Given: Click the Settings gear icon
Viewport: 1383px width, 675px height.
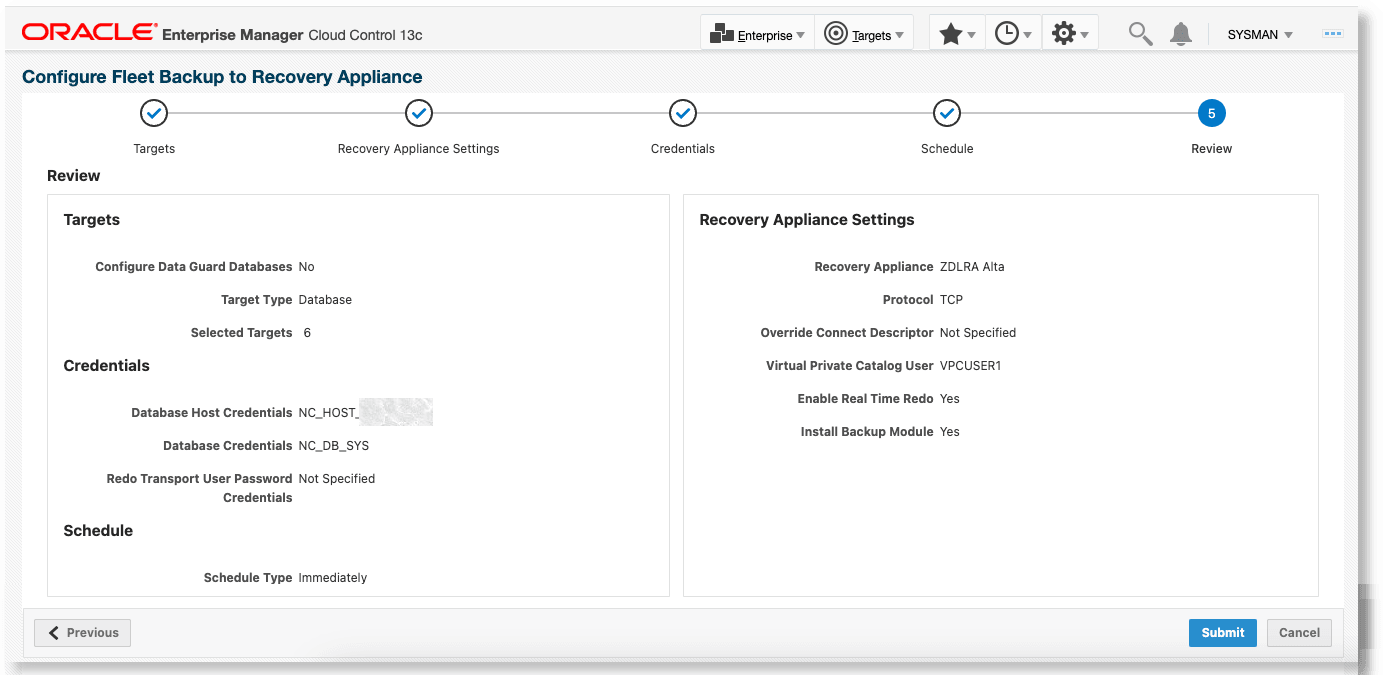Looking at the screenshot, I should pos(1063,33).
